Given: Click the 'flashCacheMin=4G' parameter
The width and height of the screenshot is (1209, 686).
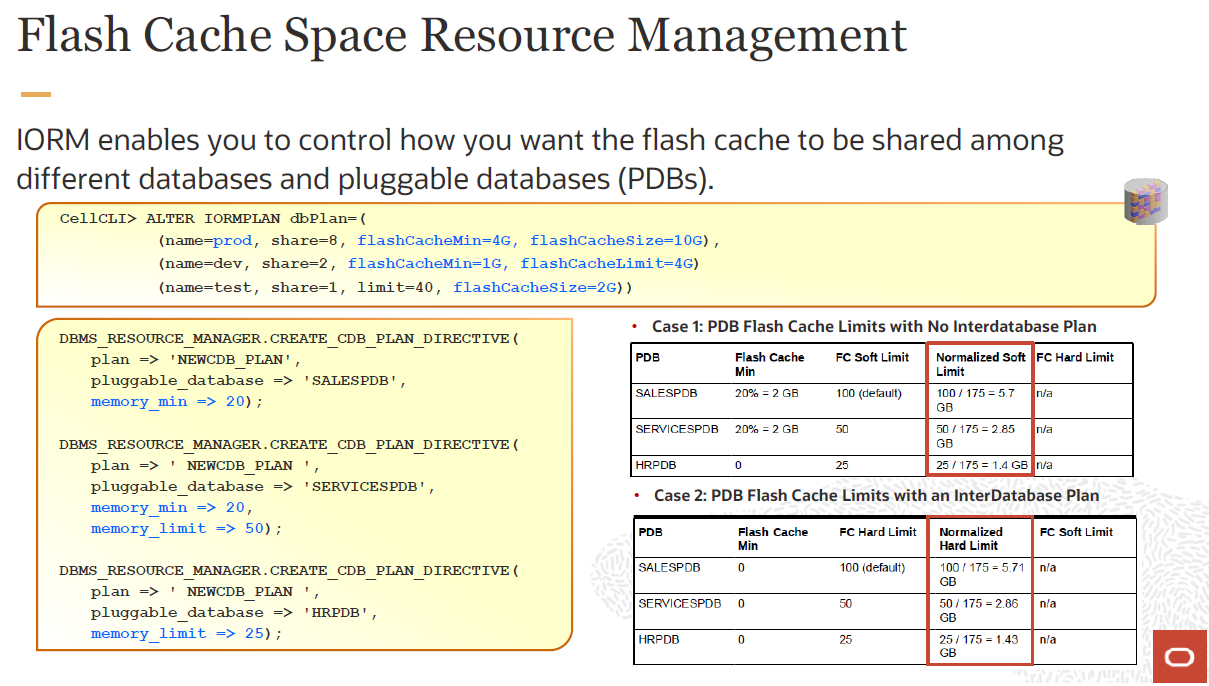Looking at the screenshot, I should click(435, 241).
